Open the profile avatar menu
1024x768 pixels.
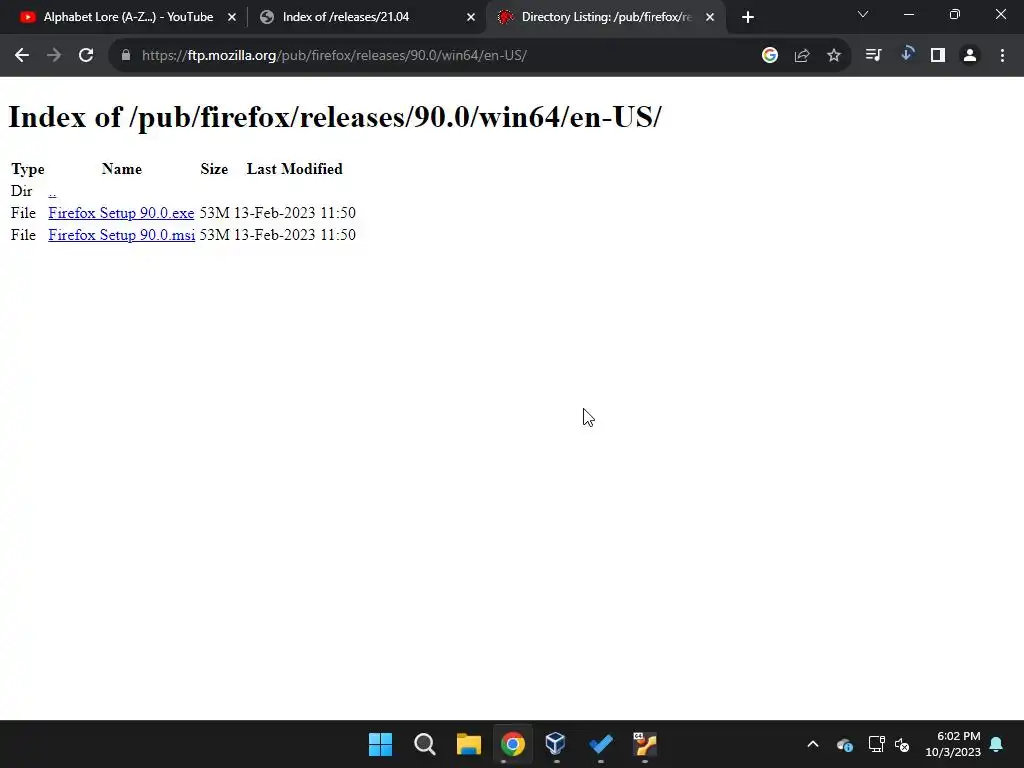click(x=970, y=56)
